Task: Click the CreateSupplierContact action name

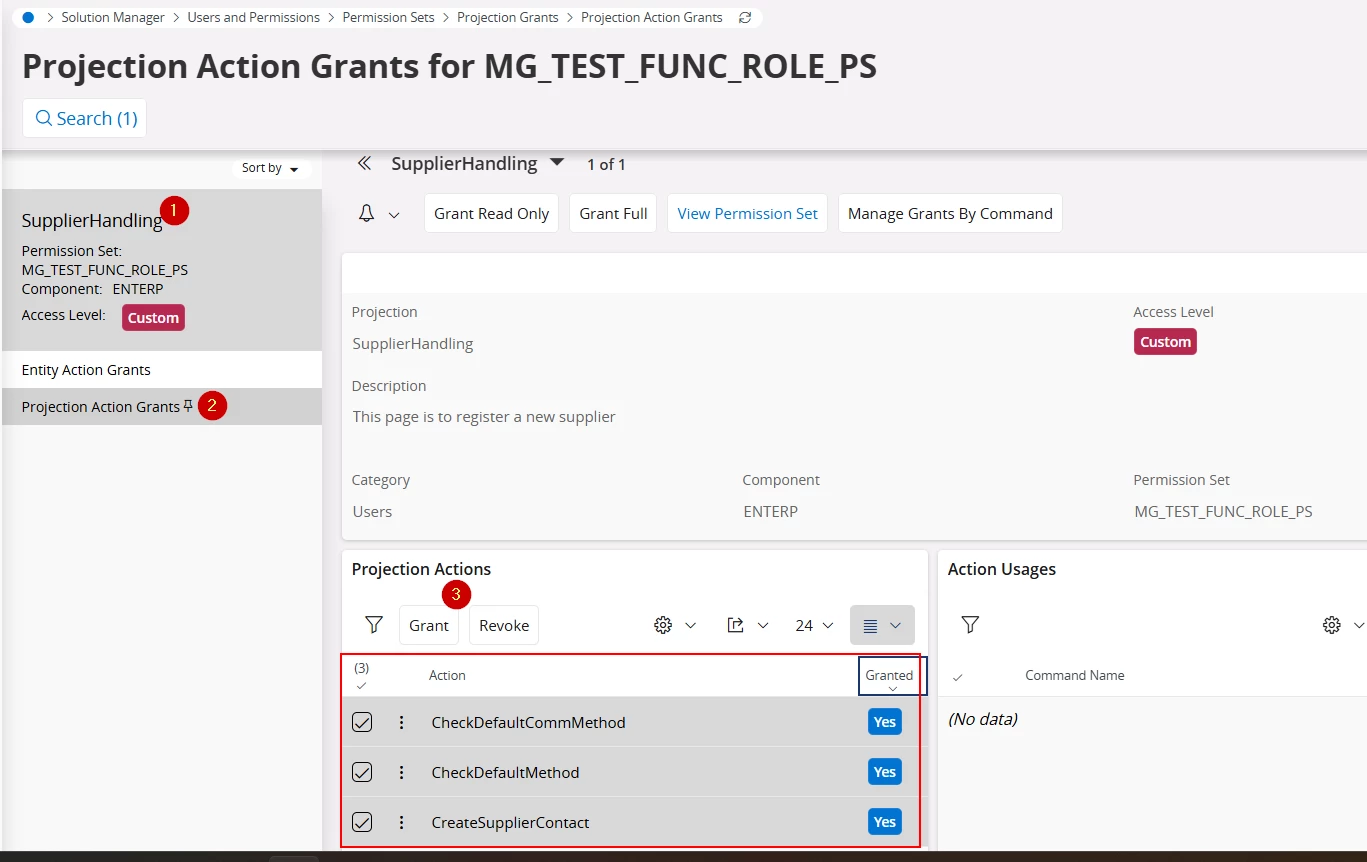Action: (x=510, y=822)
